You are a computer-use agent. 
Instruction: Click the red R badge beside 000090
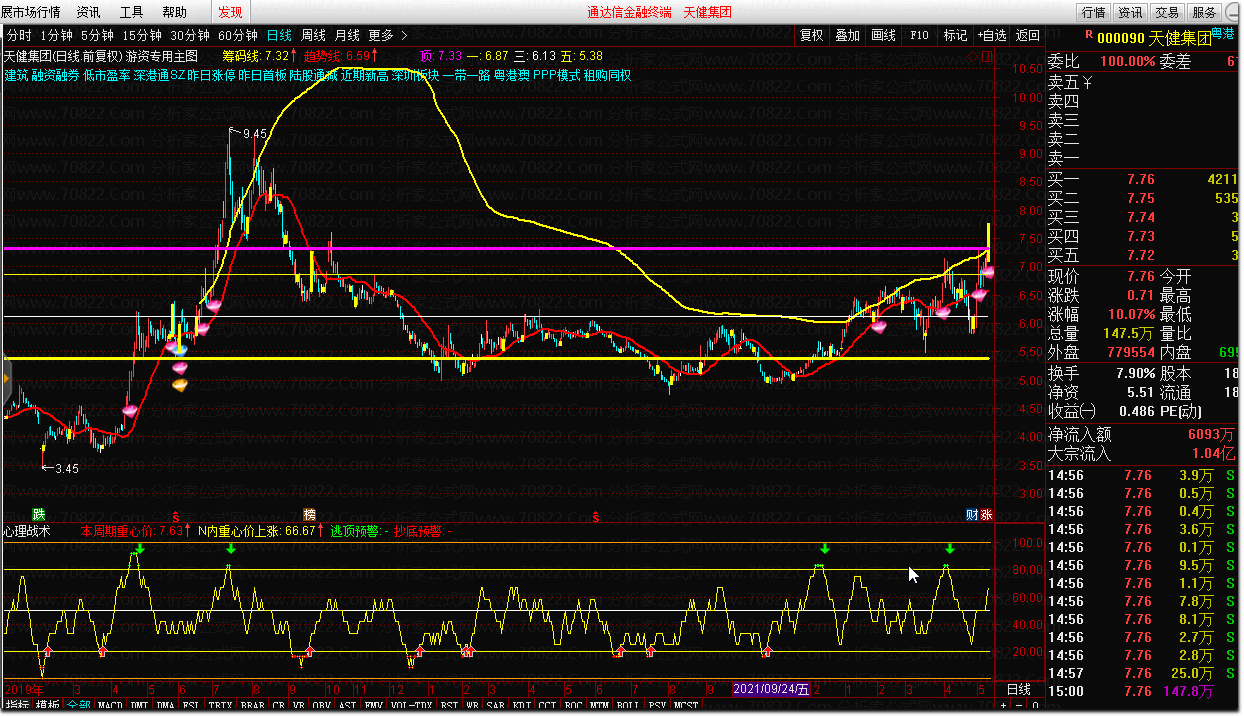(1089, 32)
